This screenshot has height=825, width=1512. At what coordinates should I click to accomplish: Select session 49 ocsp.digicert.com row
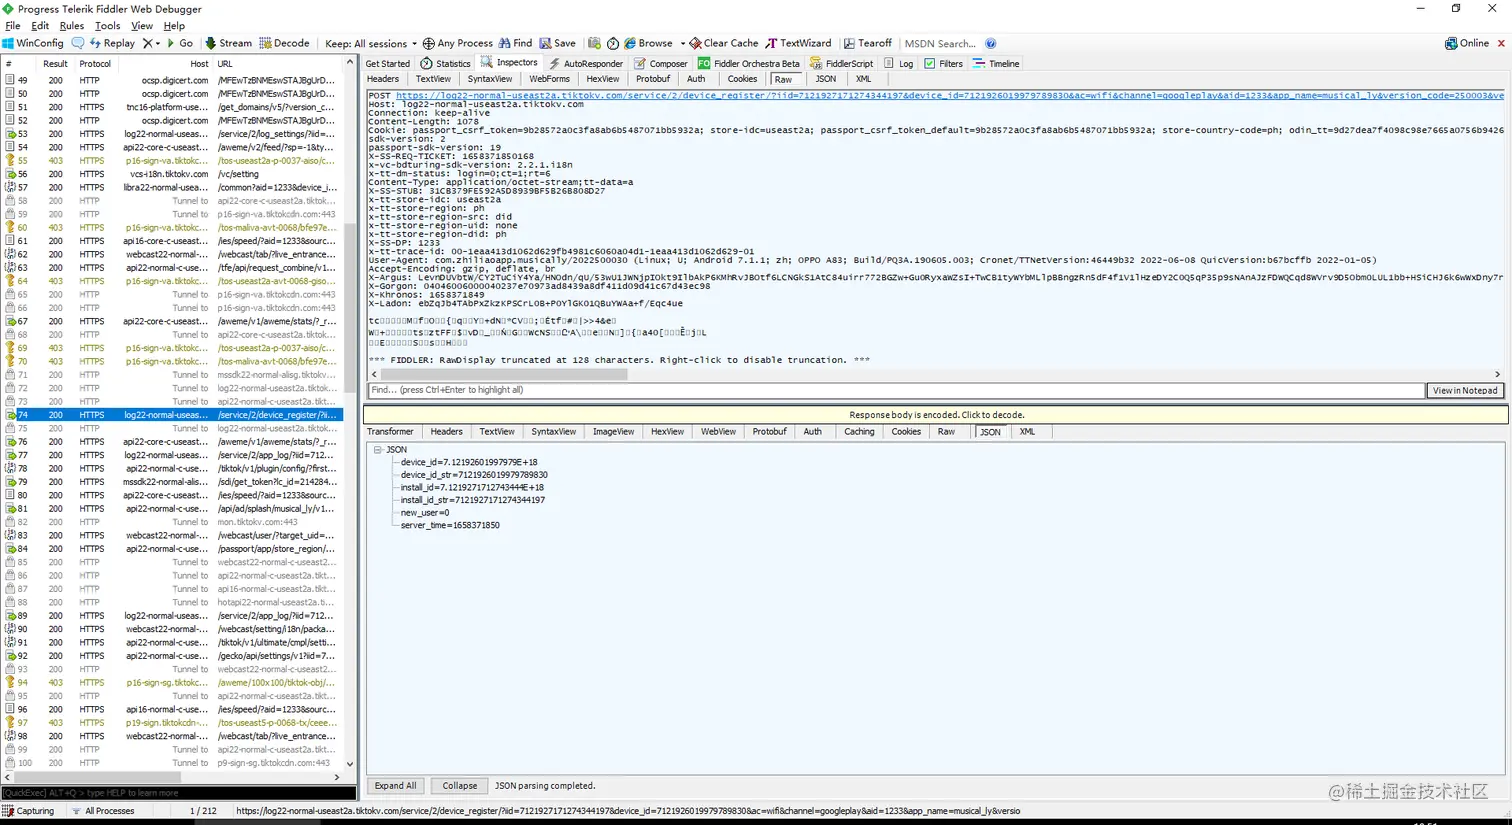coord(171,81)
